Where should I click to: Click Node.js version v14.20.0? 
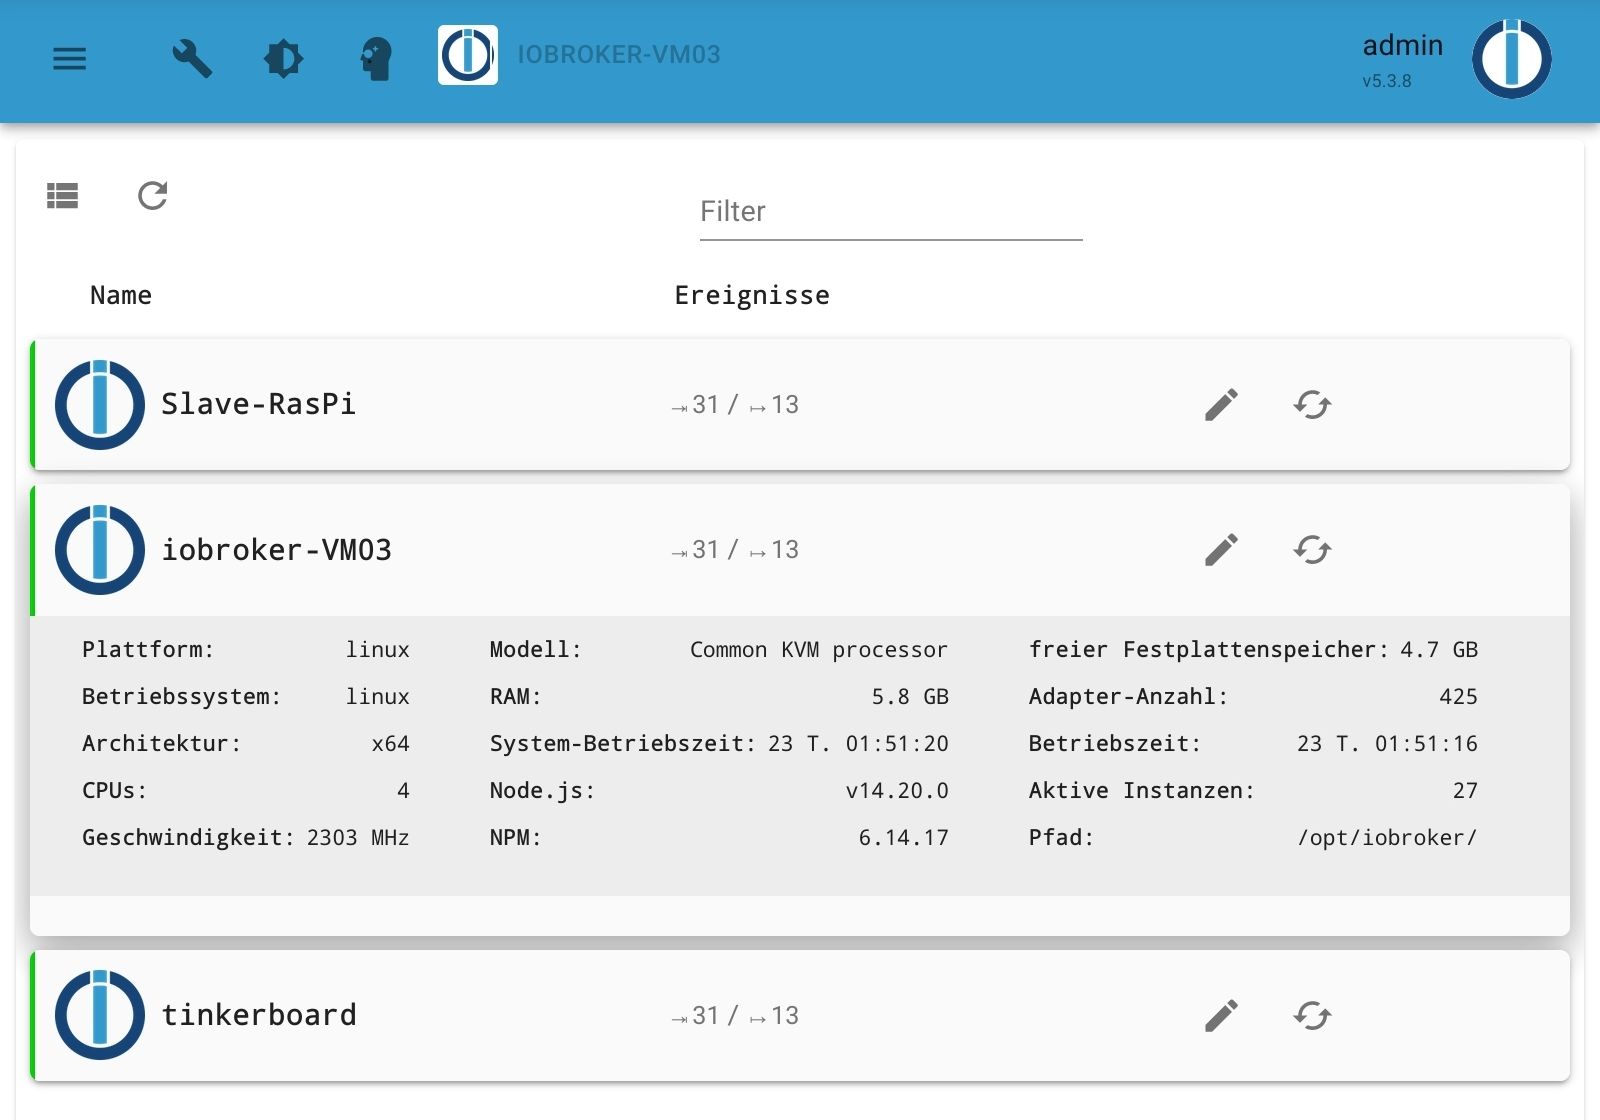pyautogui.click(x=897, y=791)
